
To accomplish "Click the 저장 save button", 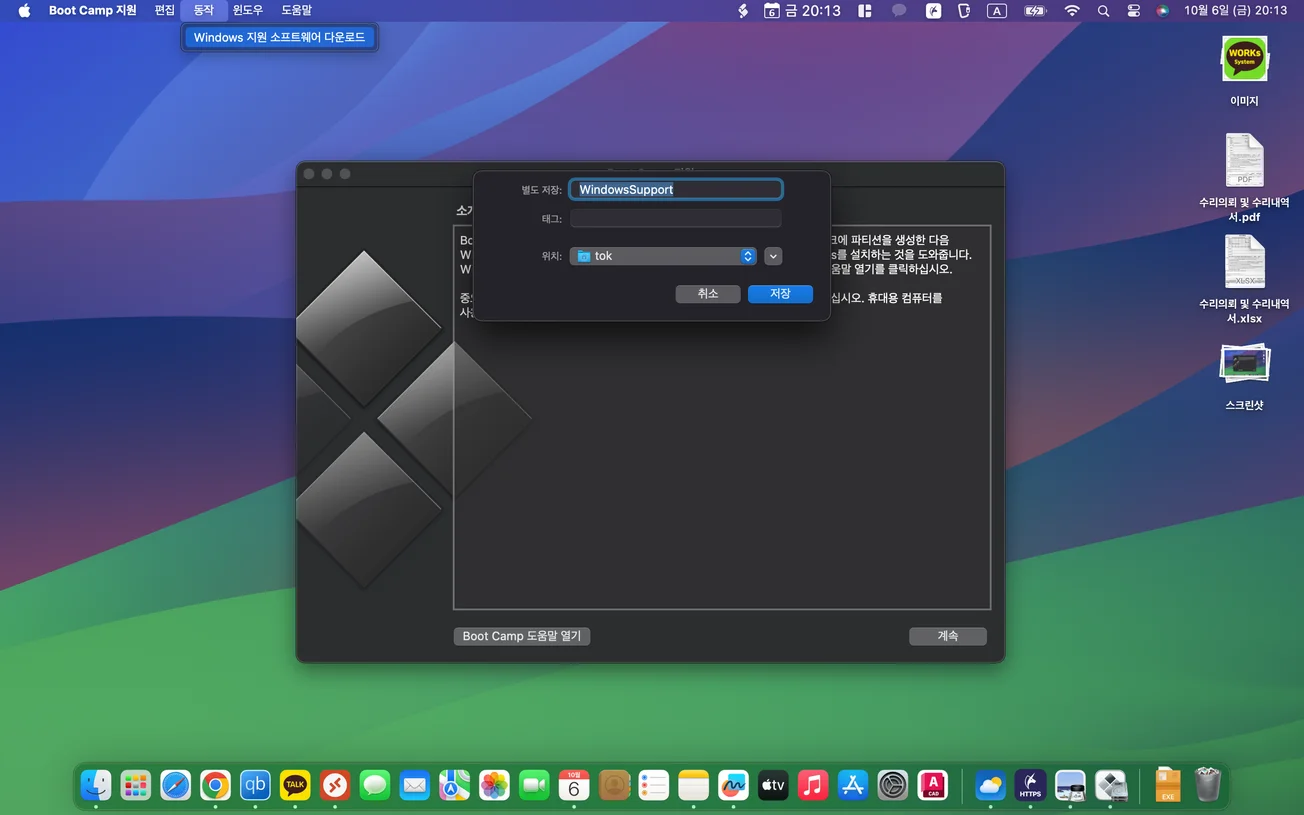I will click(780, 294).
